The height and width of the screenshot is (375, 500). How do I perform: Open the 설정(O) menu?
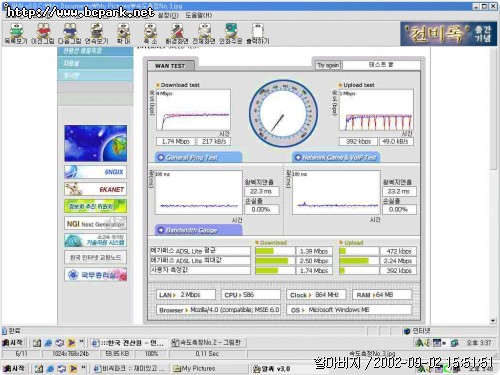pyautogui.click(x=169, y=15)
